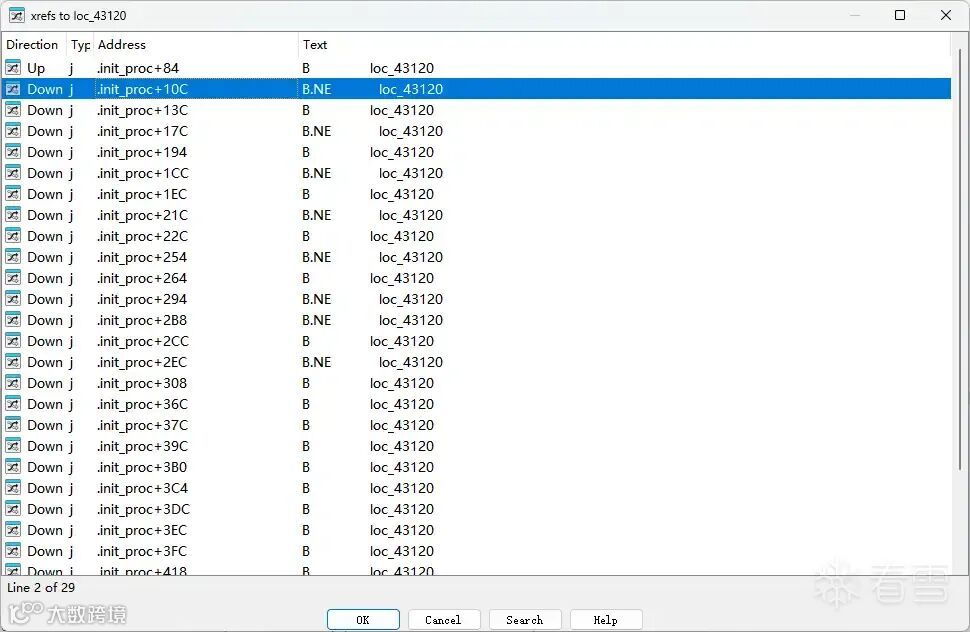Select address .init_proc+294

point(141,299)
